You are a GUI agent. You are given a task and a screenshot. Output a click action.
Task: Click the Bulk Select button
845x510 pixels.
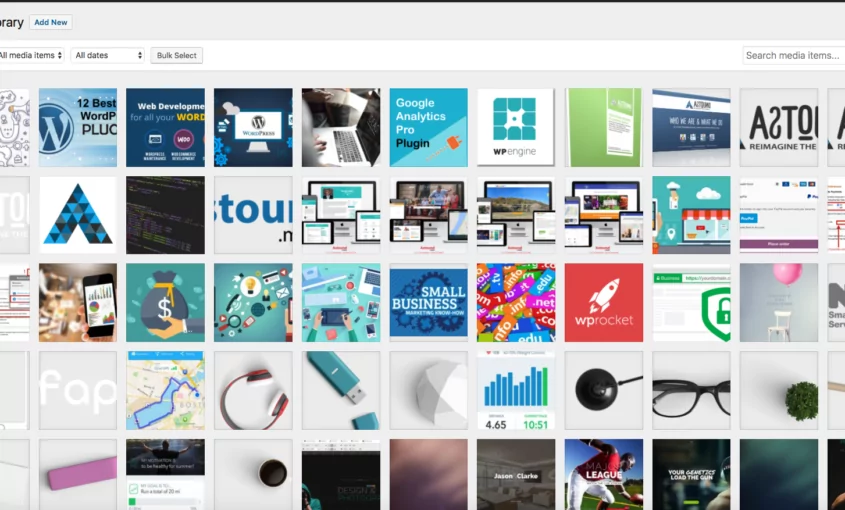[x=176, y=56]
